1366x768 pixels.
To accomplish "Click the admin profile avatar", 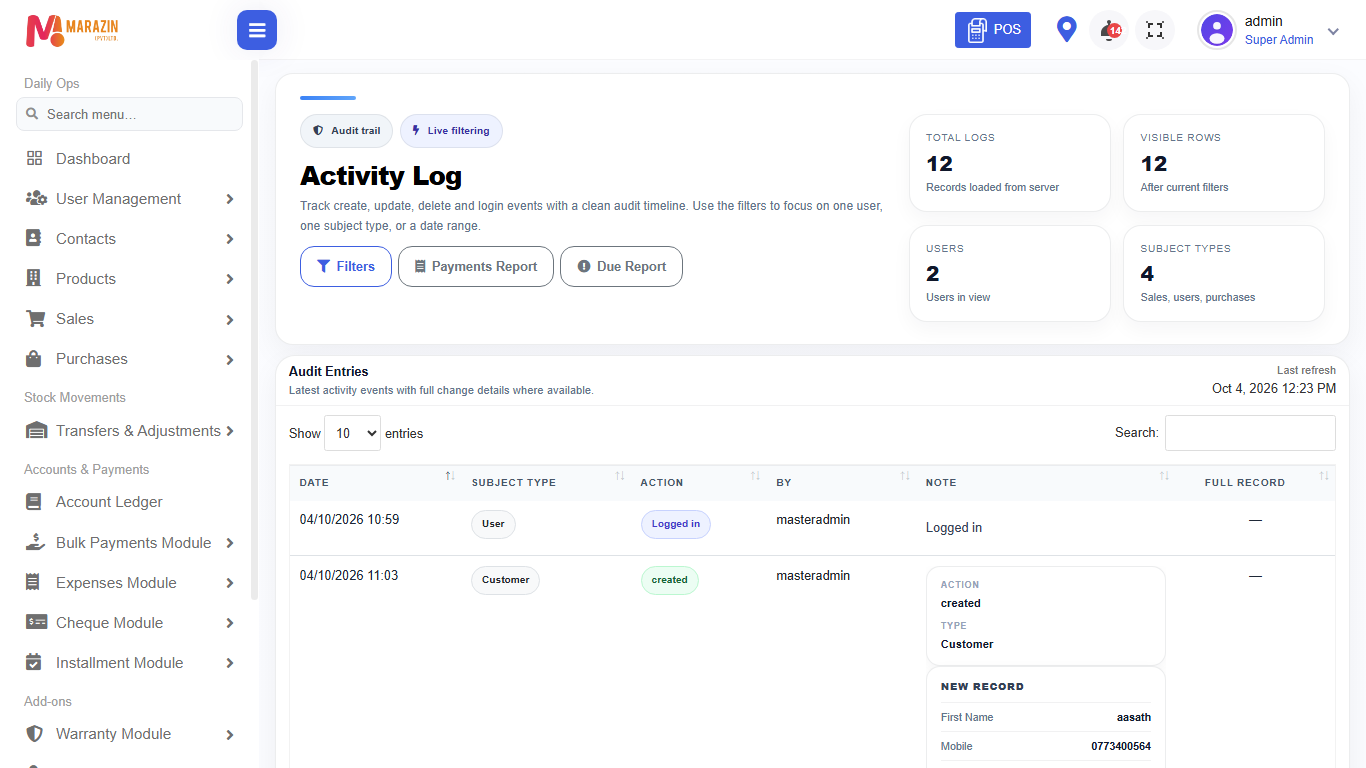I will coord(1217,30).
